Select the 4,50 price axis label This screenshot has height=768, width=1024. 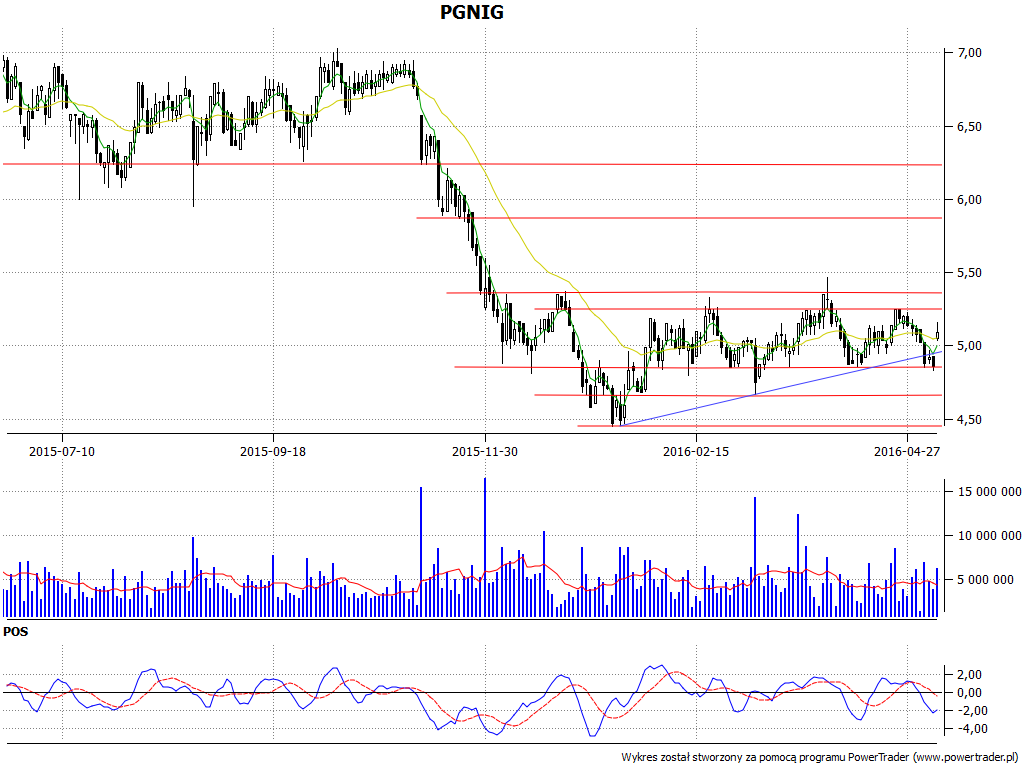(x=969, y=420)
